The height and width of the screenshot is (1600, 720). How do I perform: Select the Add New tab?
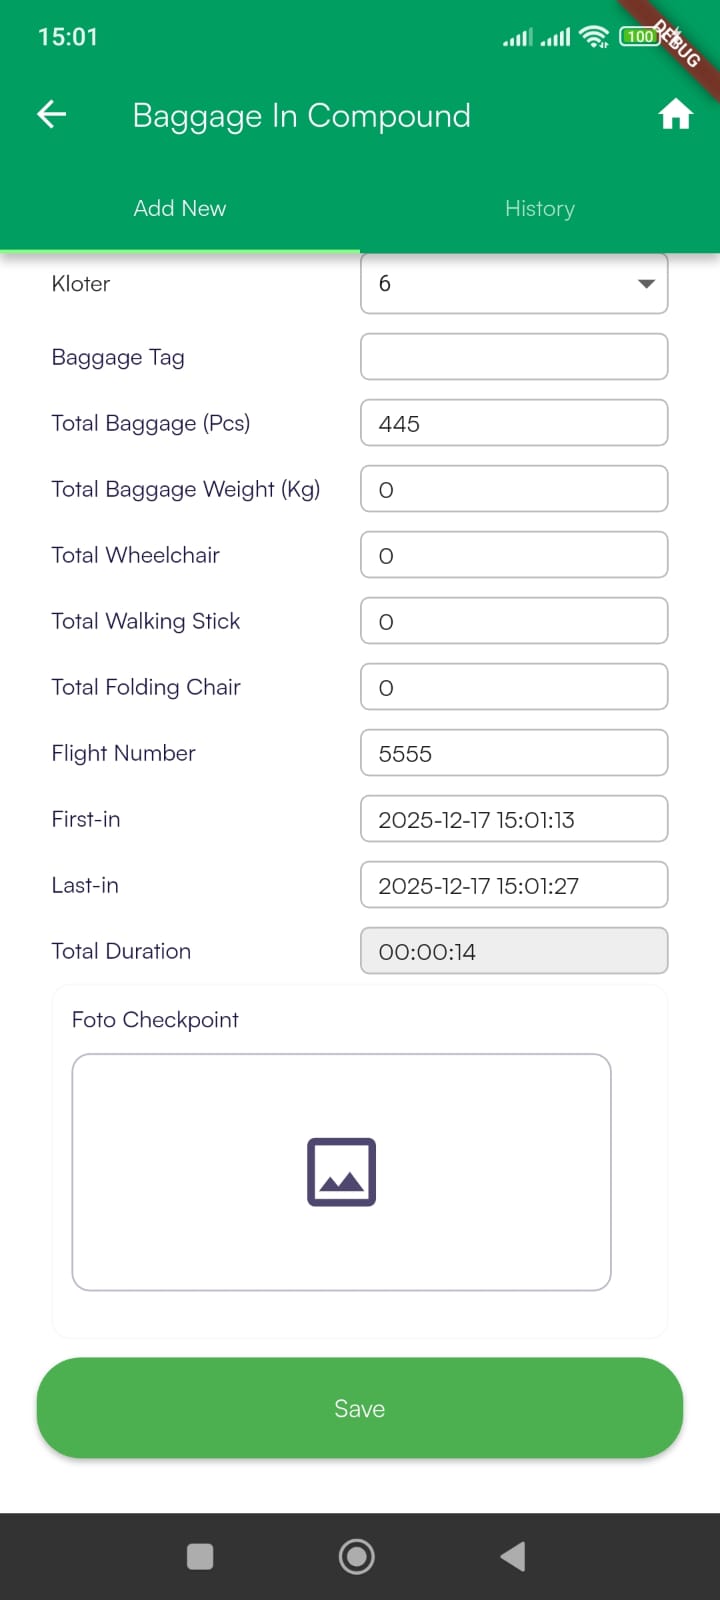pyautogui.click(x=180, y=208)
